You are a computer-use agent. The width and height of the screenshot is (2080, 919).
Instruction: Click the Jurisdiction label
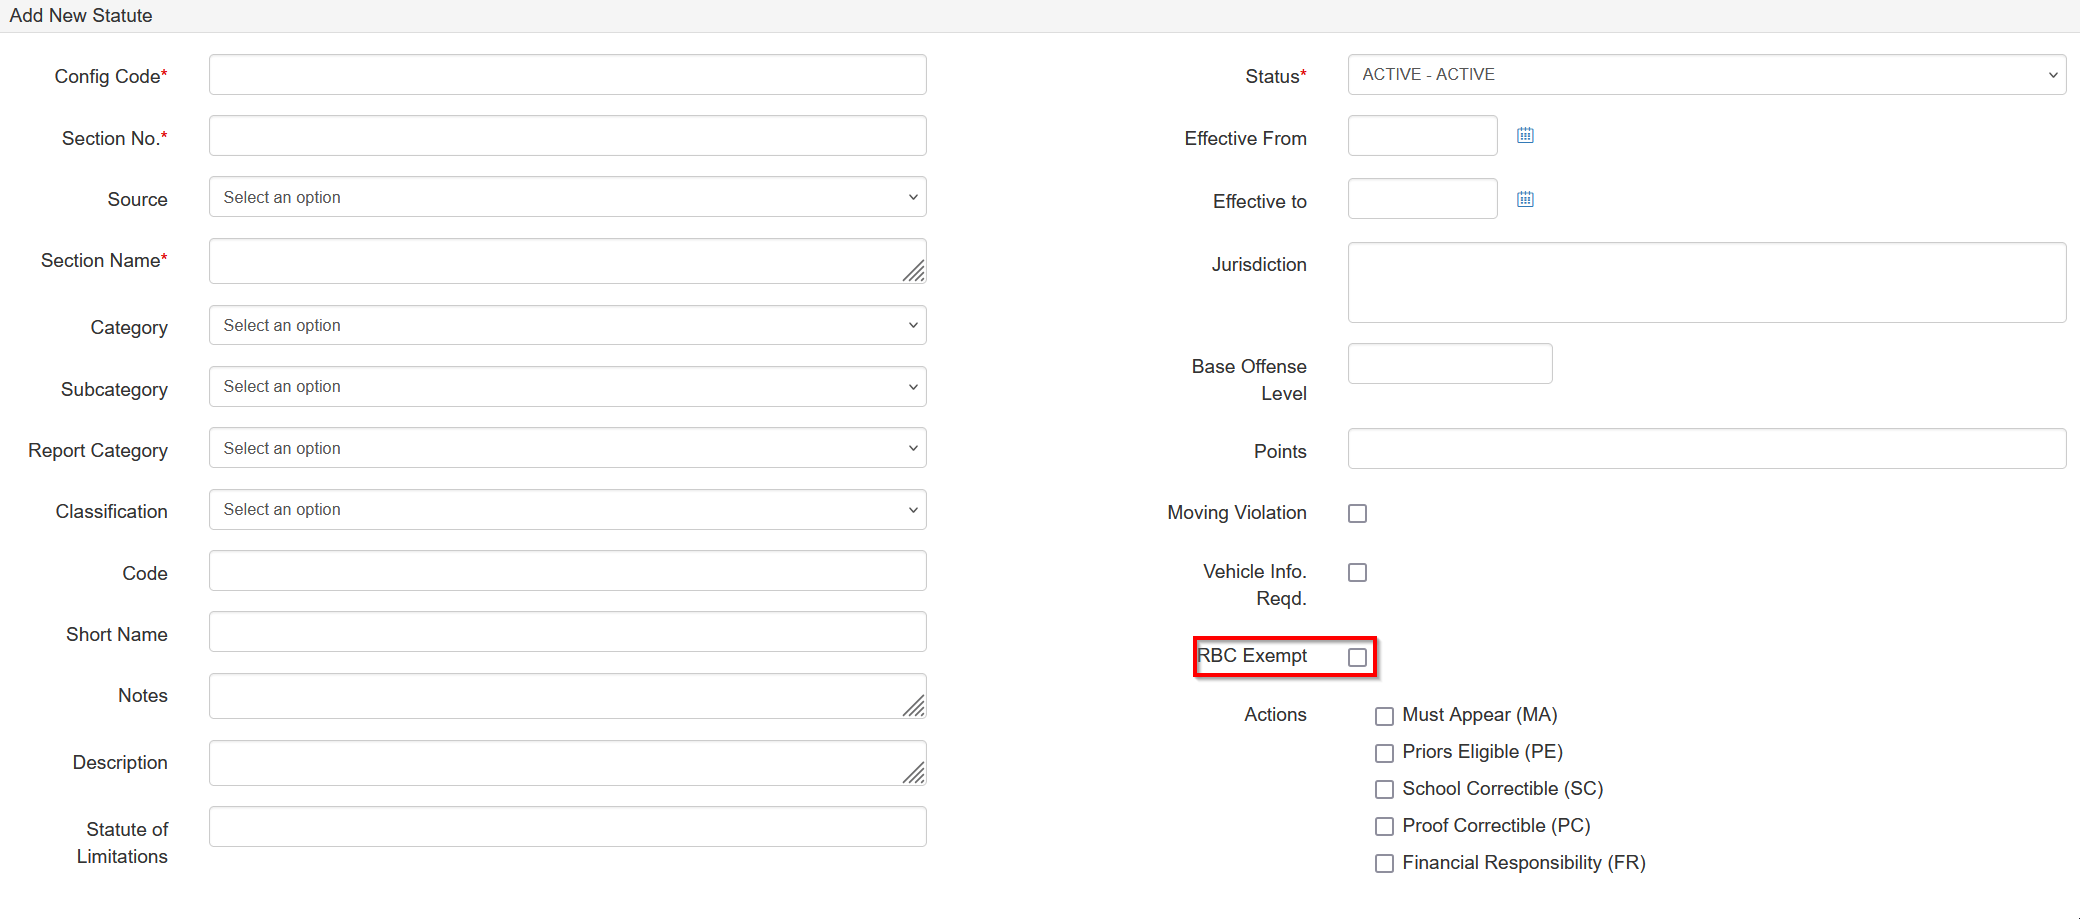[x=1259, y=264]
